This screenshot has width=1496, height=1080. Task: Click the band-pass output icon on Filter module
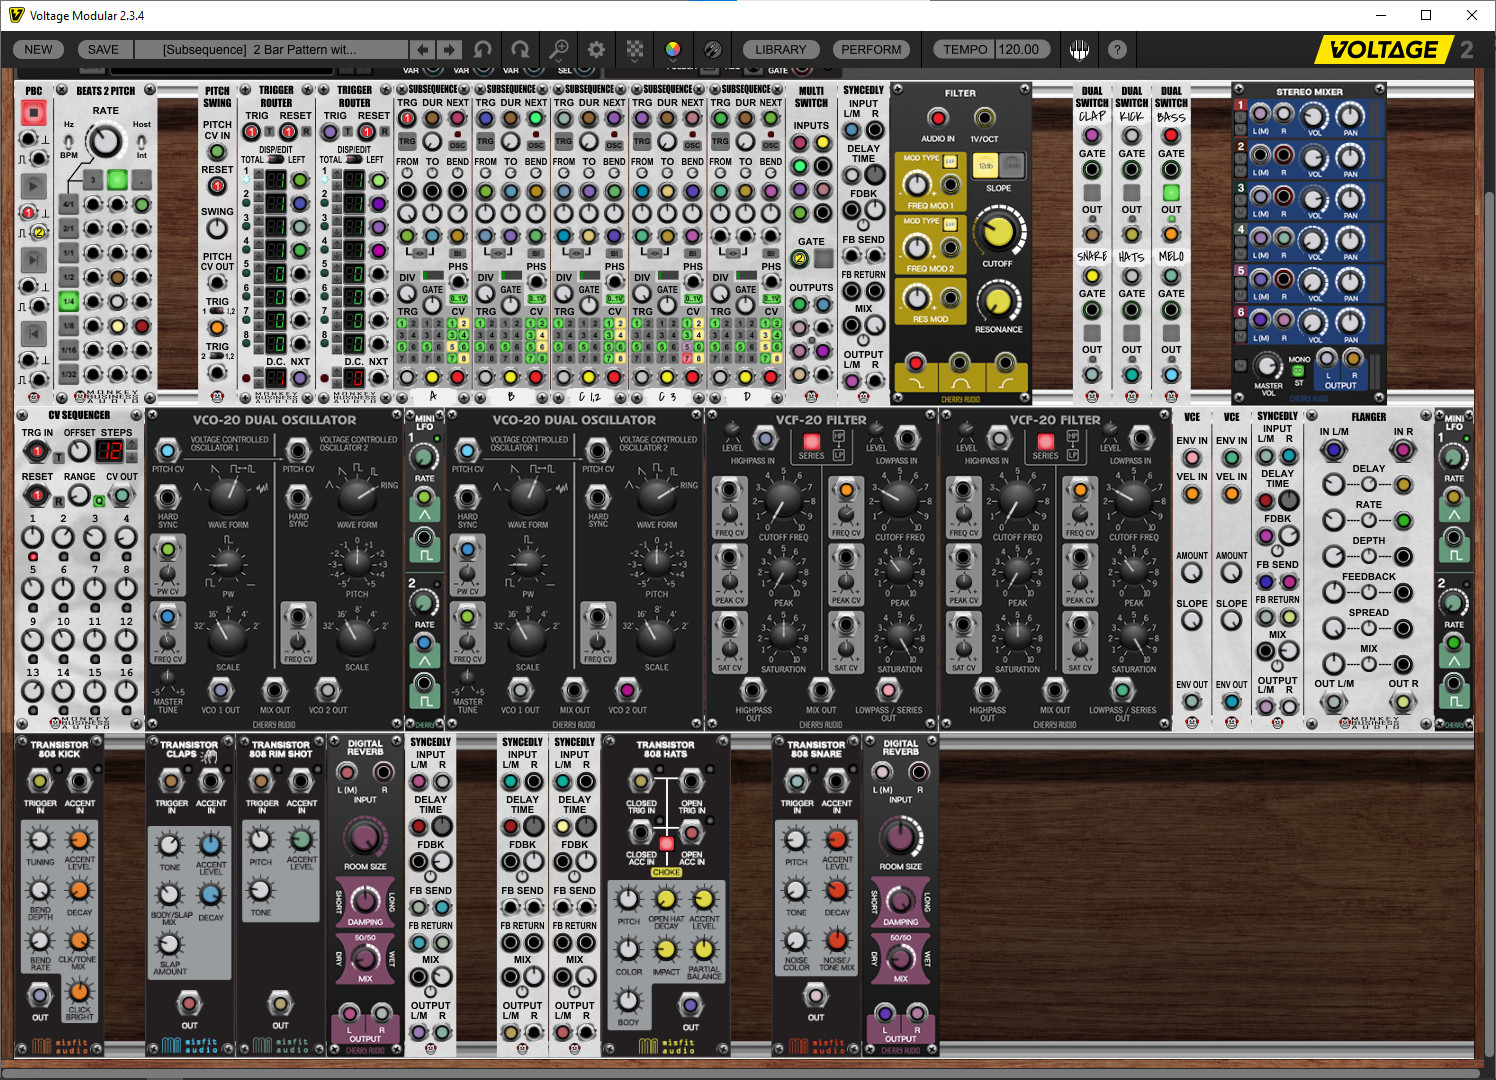coord(960,381)
